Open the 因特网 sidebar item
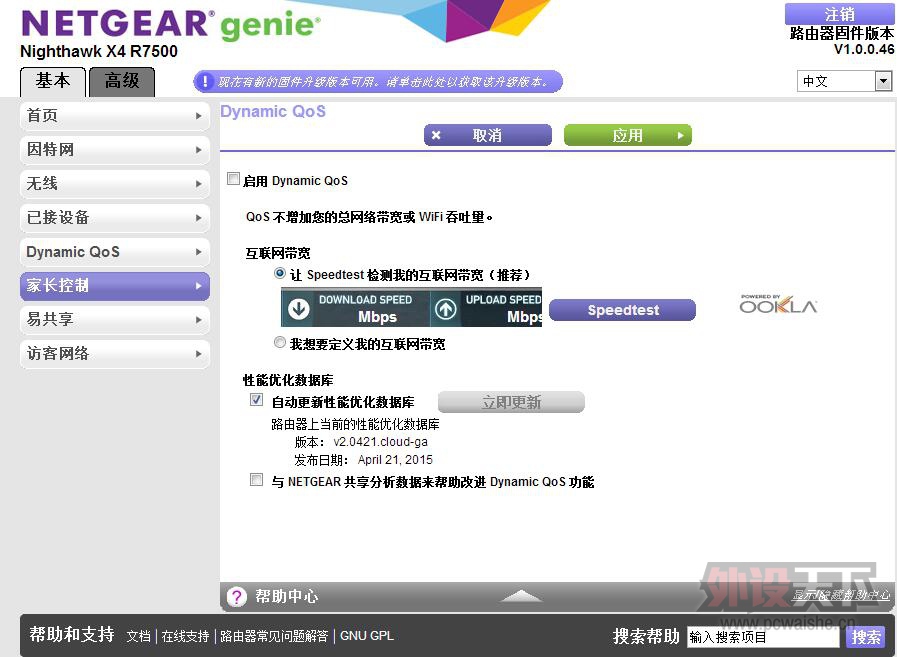 tap(115, 150)
